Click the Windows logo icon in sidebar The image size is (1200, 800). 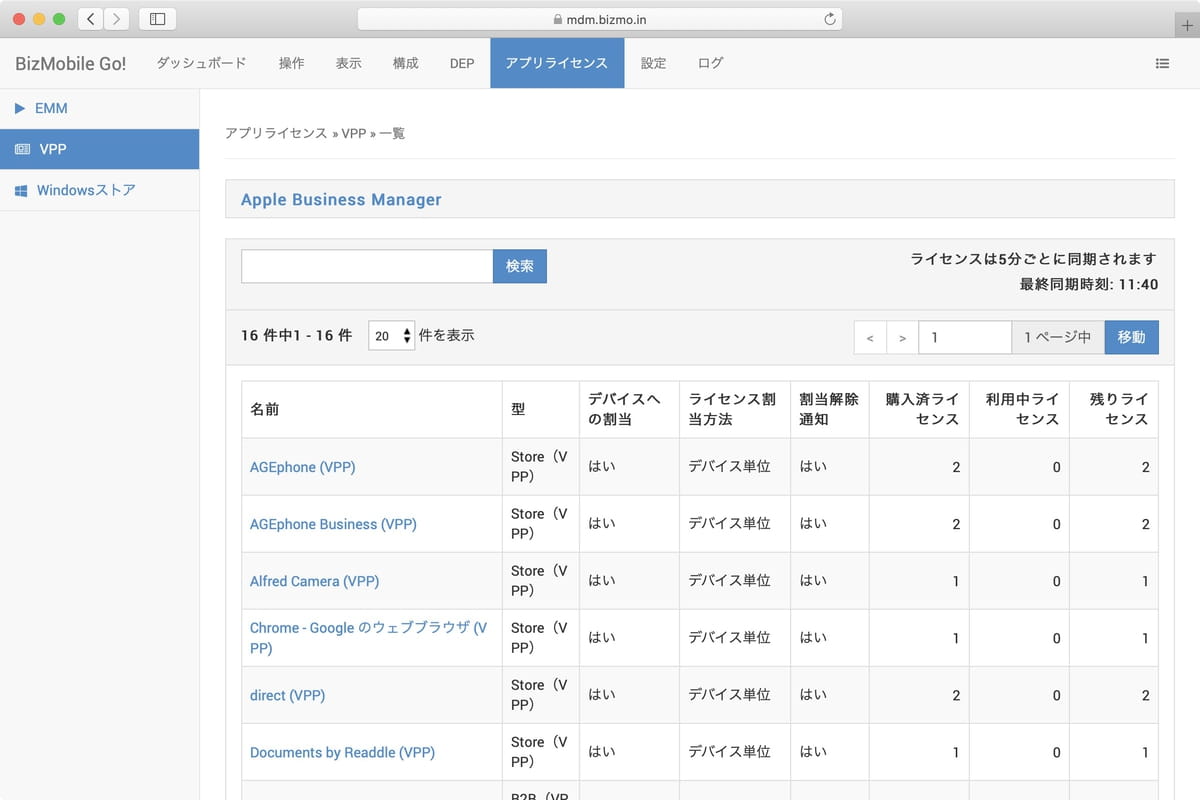pyautogui.click(x=21, y=190)
